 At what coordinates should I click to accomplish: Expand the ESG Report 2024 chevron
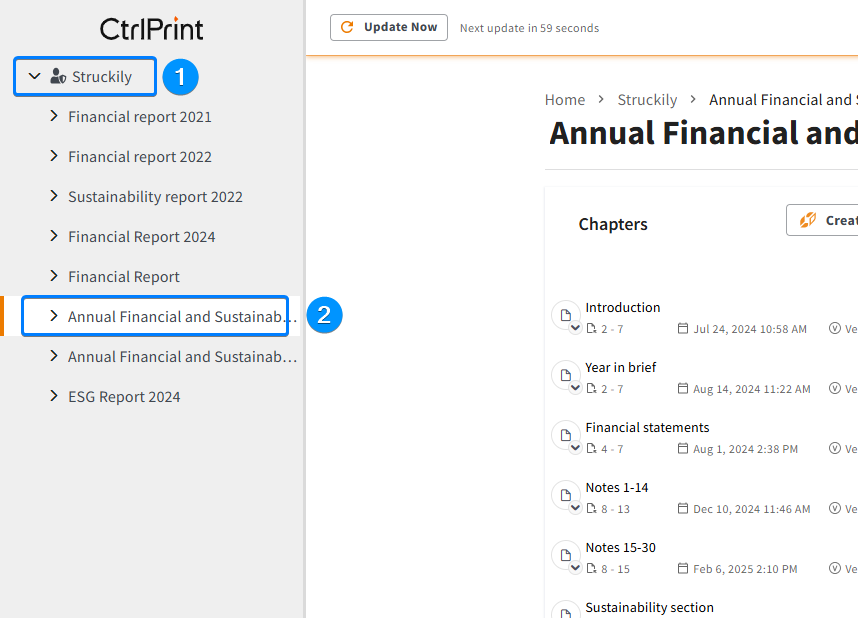[54, 396]
